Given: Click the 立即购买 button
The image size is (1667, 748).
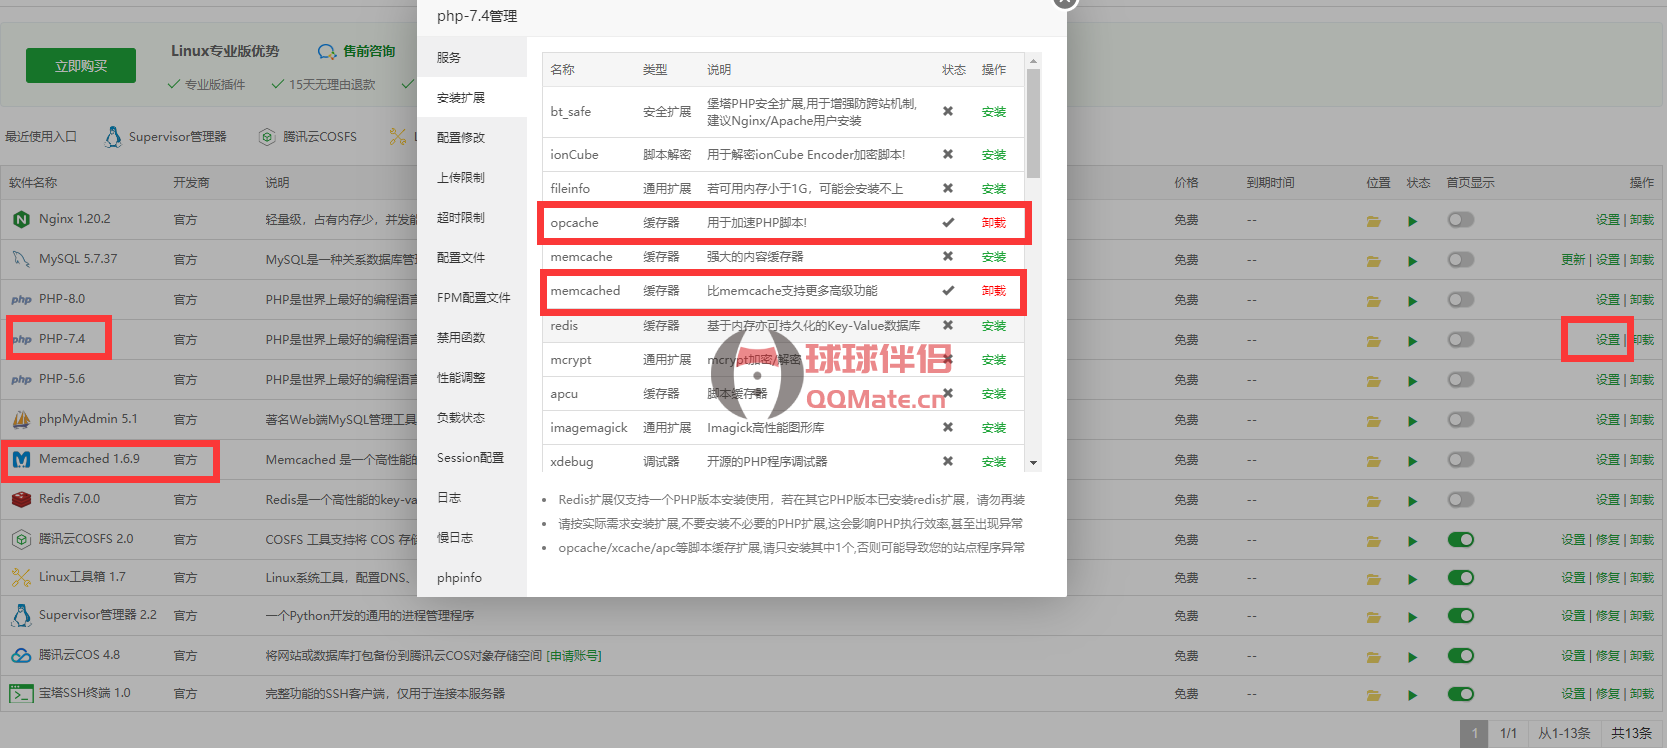Looking at the screenshot, I should tap(81, 66).
